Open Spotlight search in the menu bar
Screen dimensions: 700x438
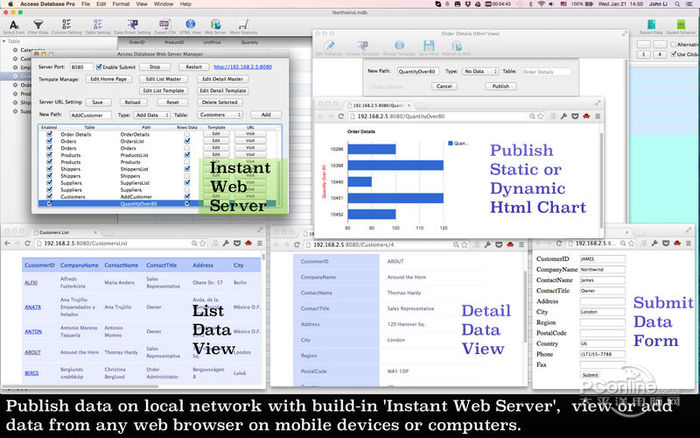[678, 4]
